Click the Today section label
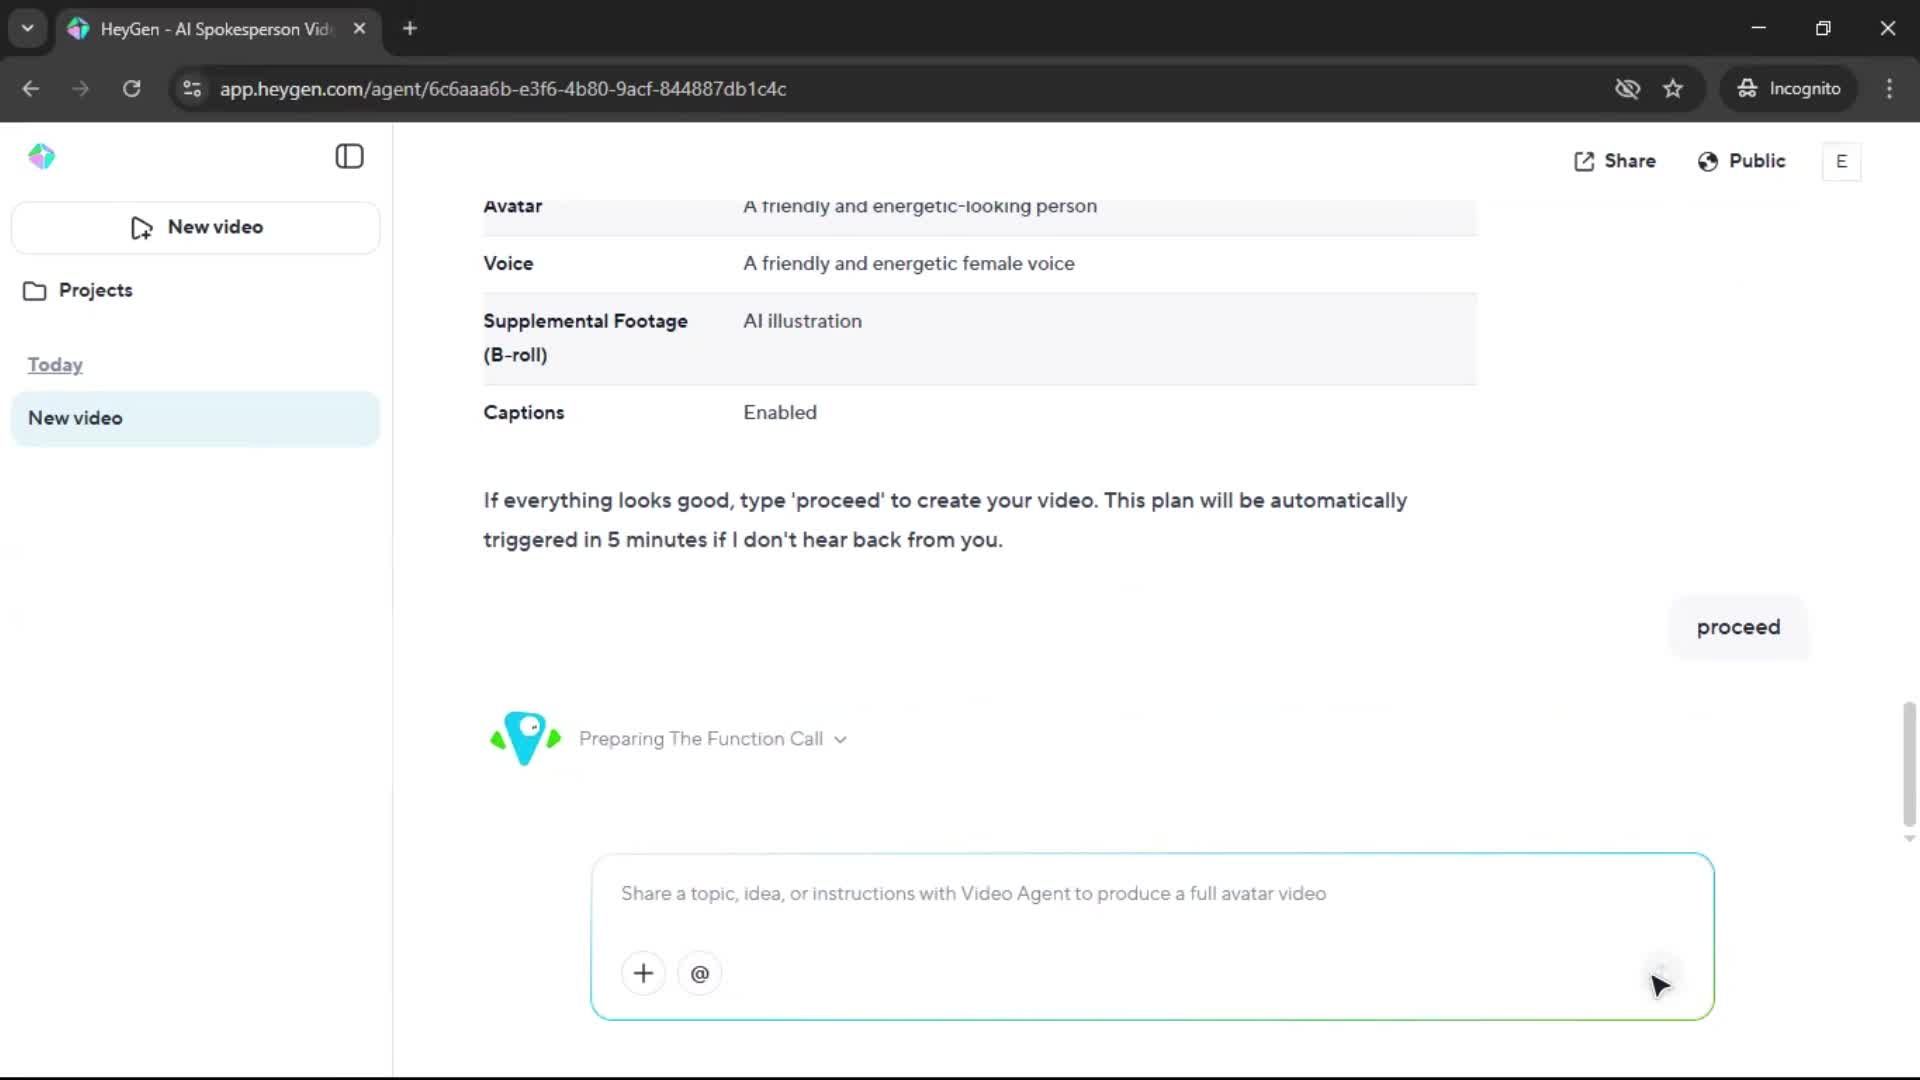Screen dimensions: 1920x1080 (x=55, y=365)
